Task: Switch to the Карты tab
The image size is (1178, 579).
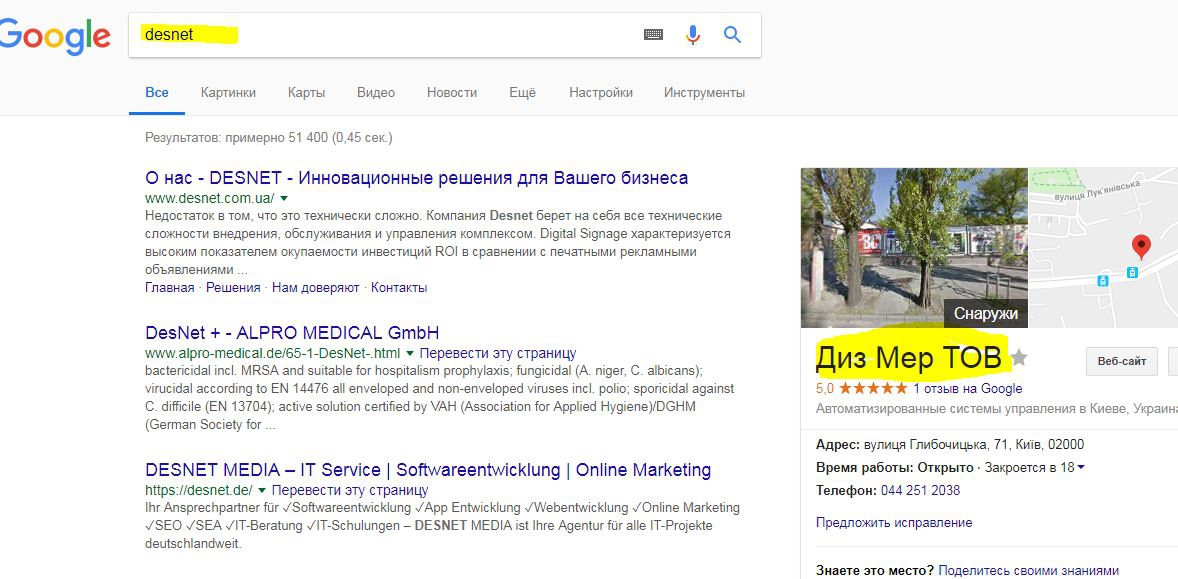Action: [x=307, y=92]
